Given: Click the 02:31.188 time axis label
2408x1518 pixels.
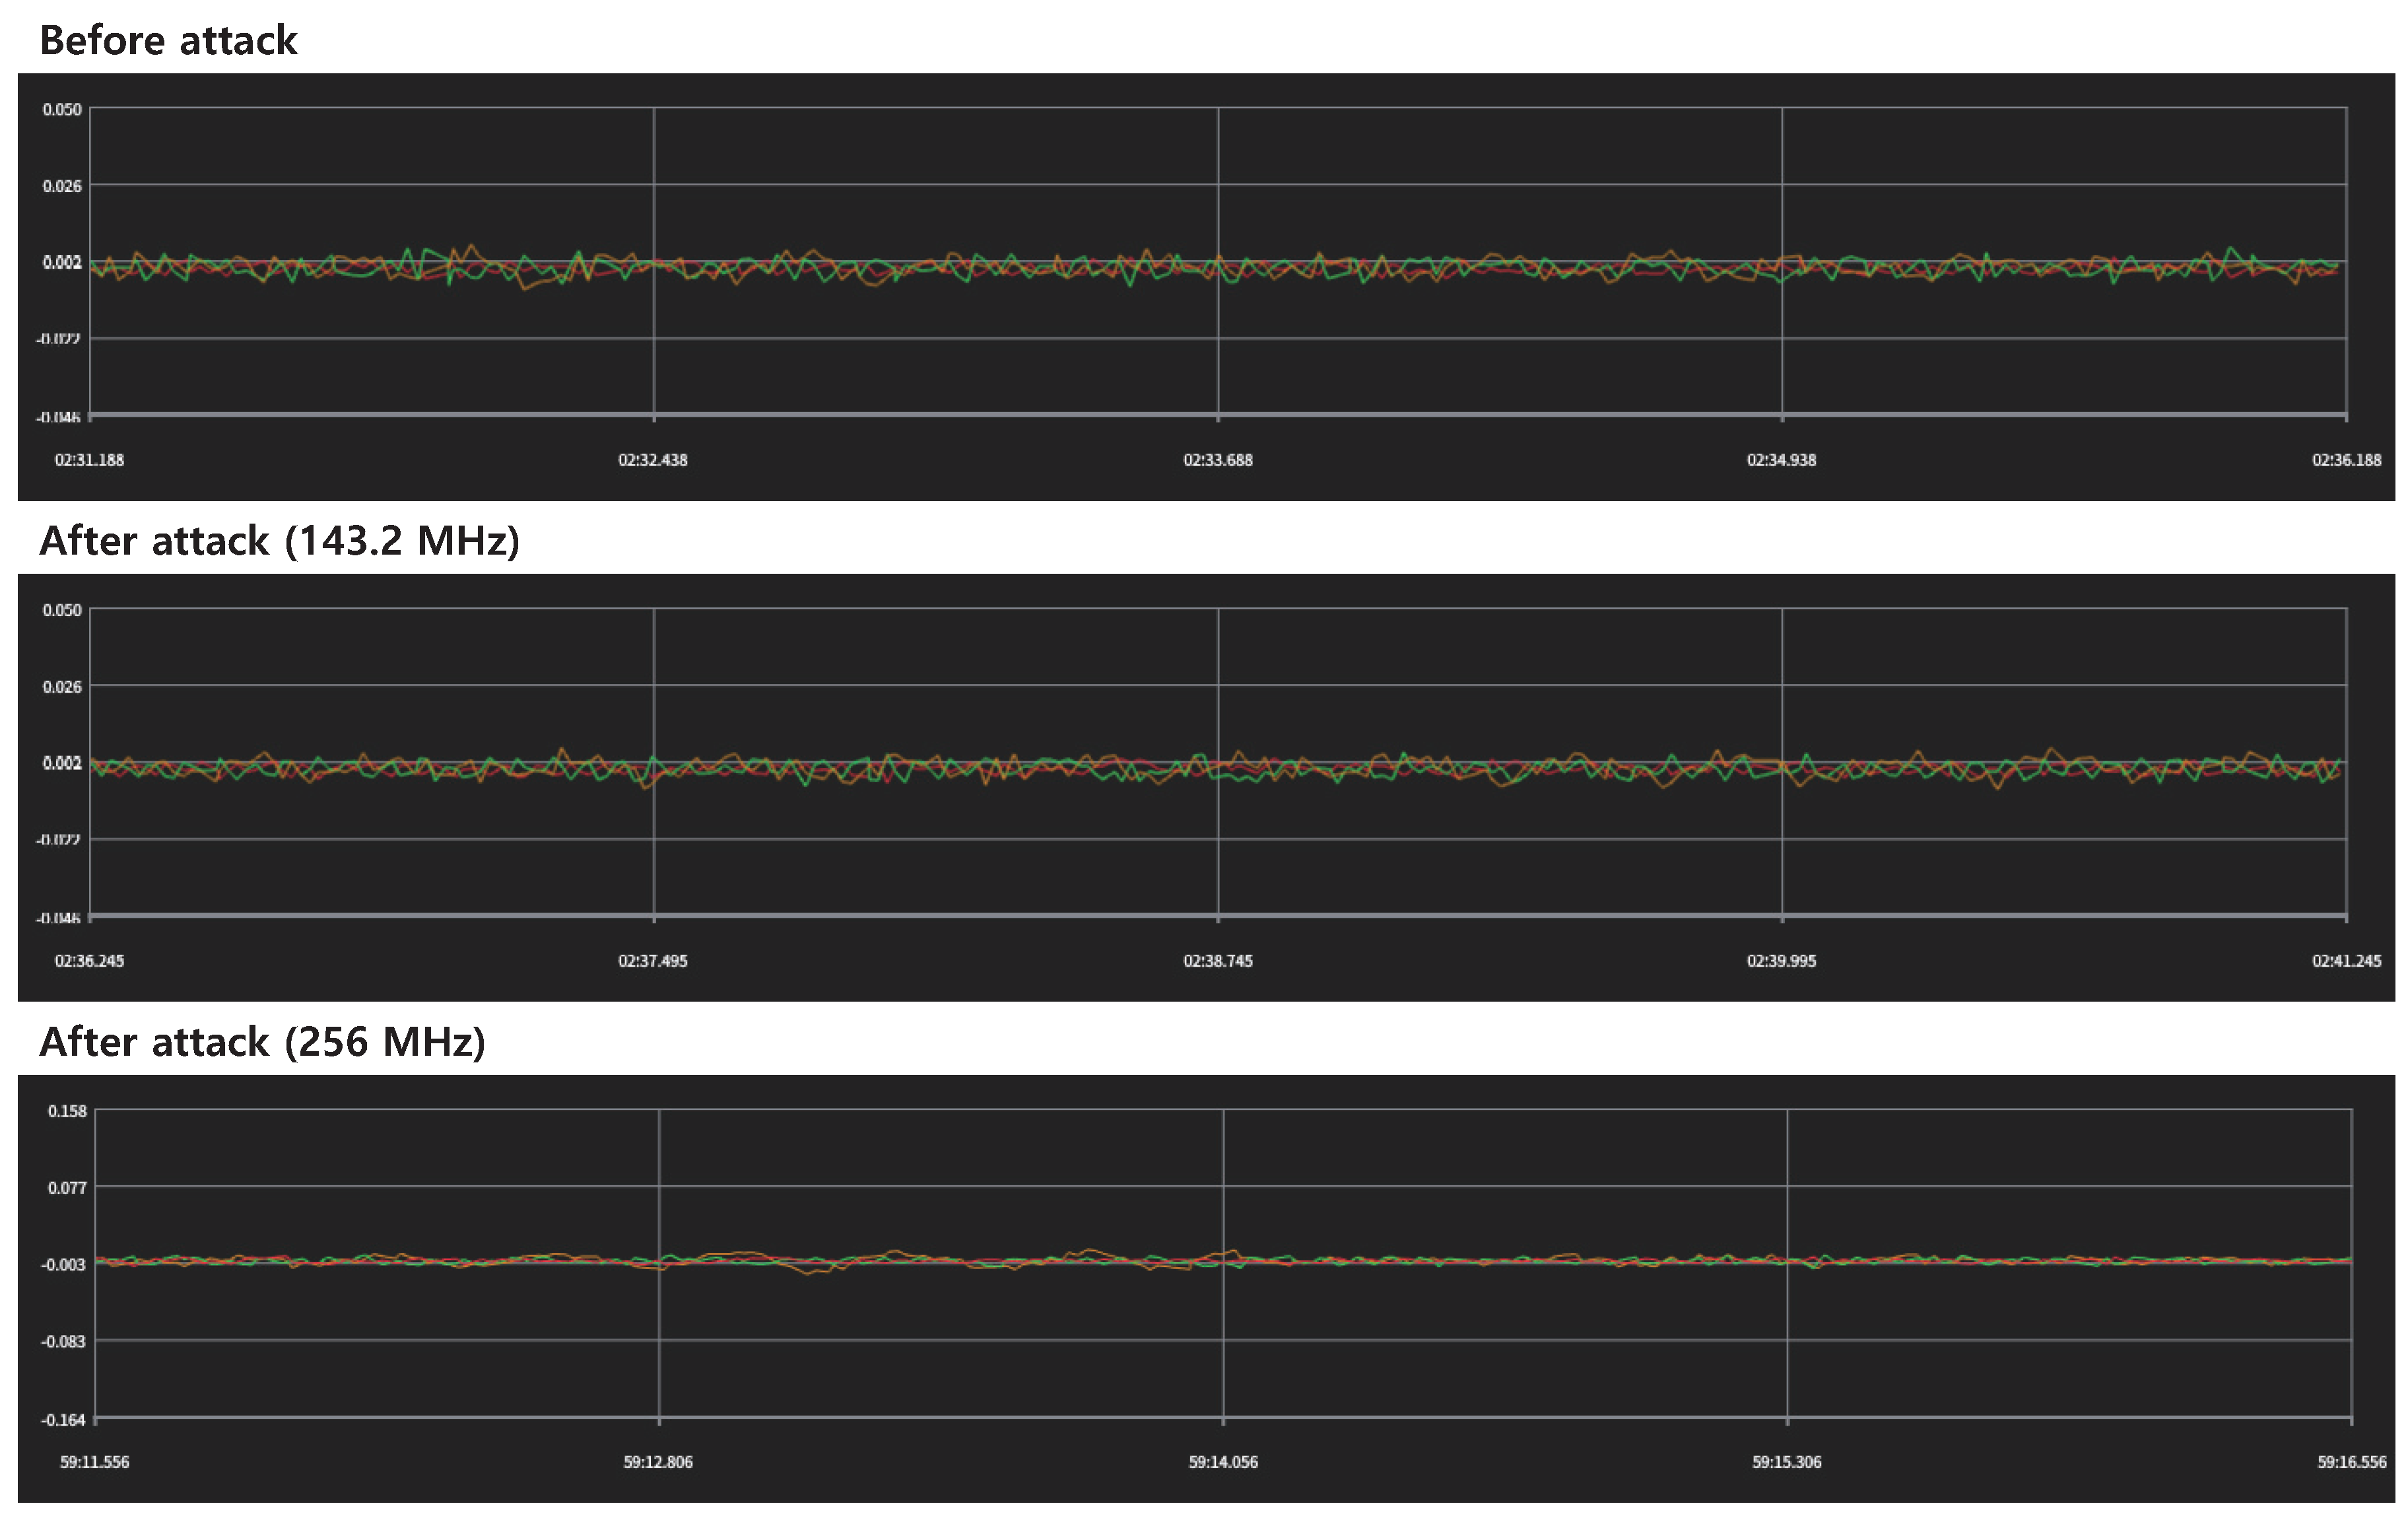Looking at the screenshot, I should coord(89,460).
